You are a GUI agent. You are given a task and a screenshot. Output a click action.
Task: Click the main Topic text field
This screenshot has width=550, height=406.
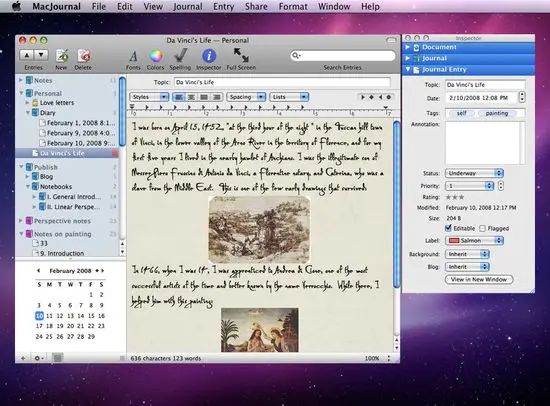click(x=282, y=82)
